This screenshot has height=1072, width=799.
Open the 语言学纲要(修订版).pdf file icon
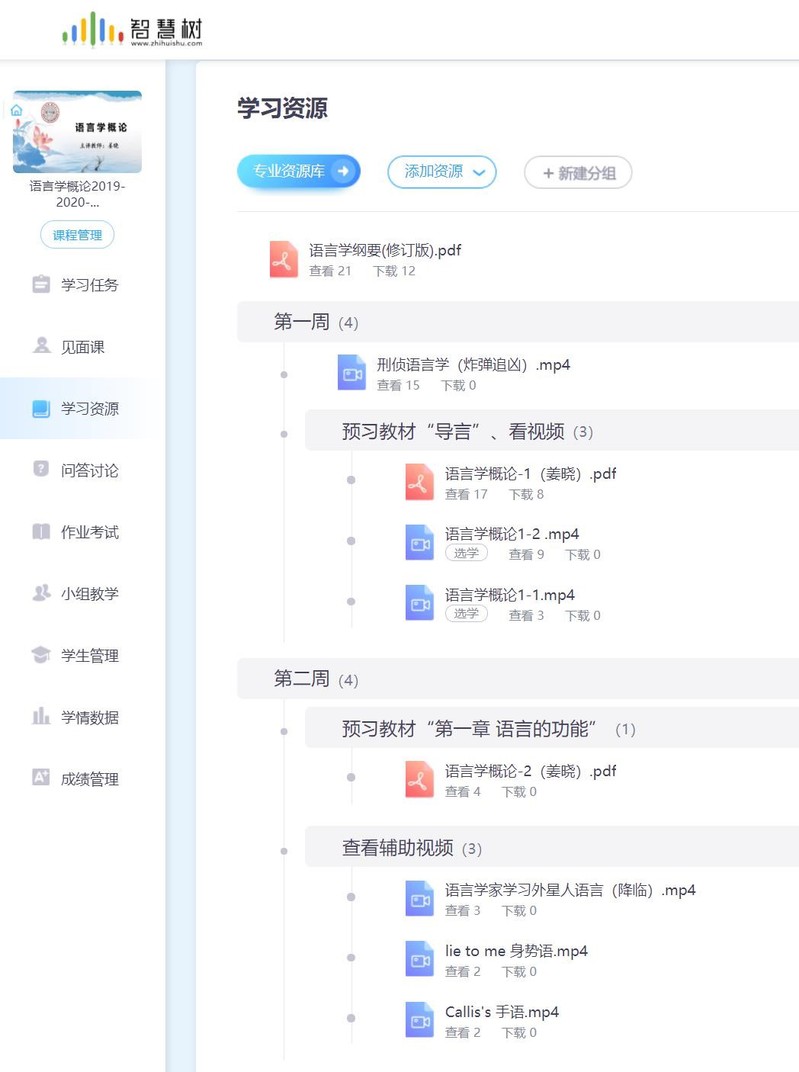point(284,260)
